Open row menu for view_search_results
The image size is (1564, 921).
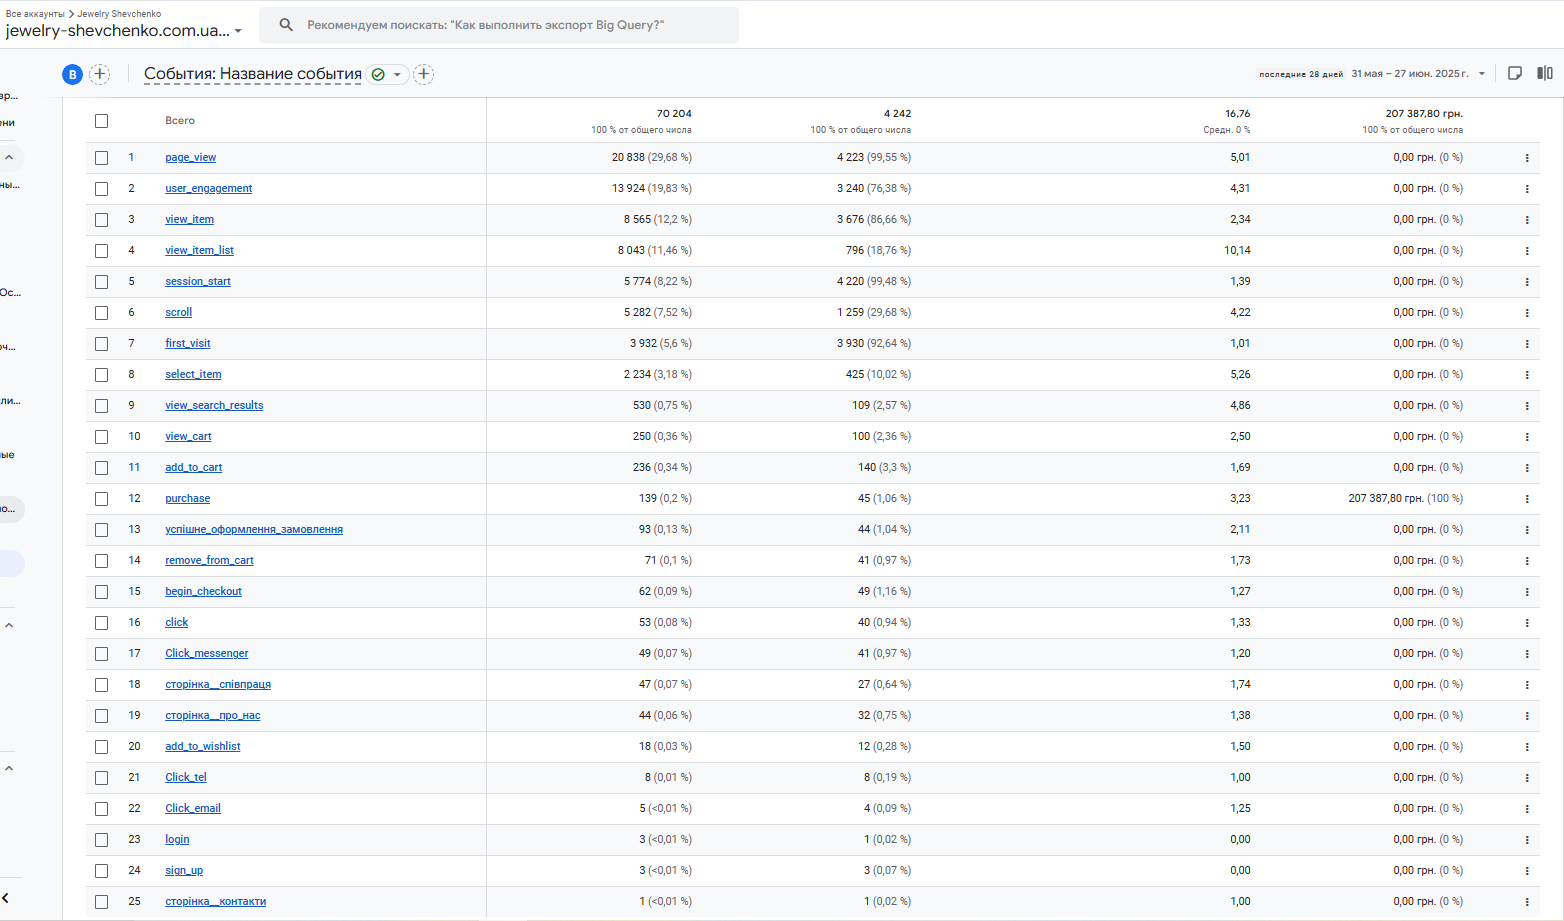1527,406
